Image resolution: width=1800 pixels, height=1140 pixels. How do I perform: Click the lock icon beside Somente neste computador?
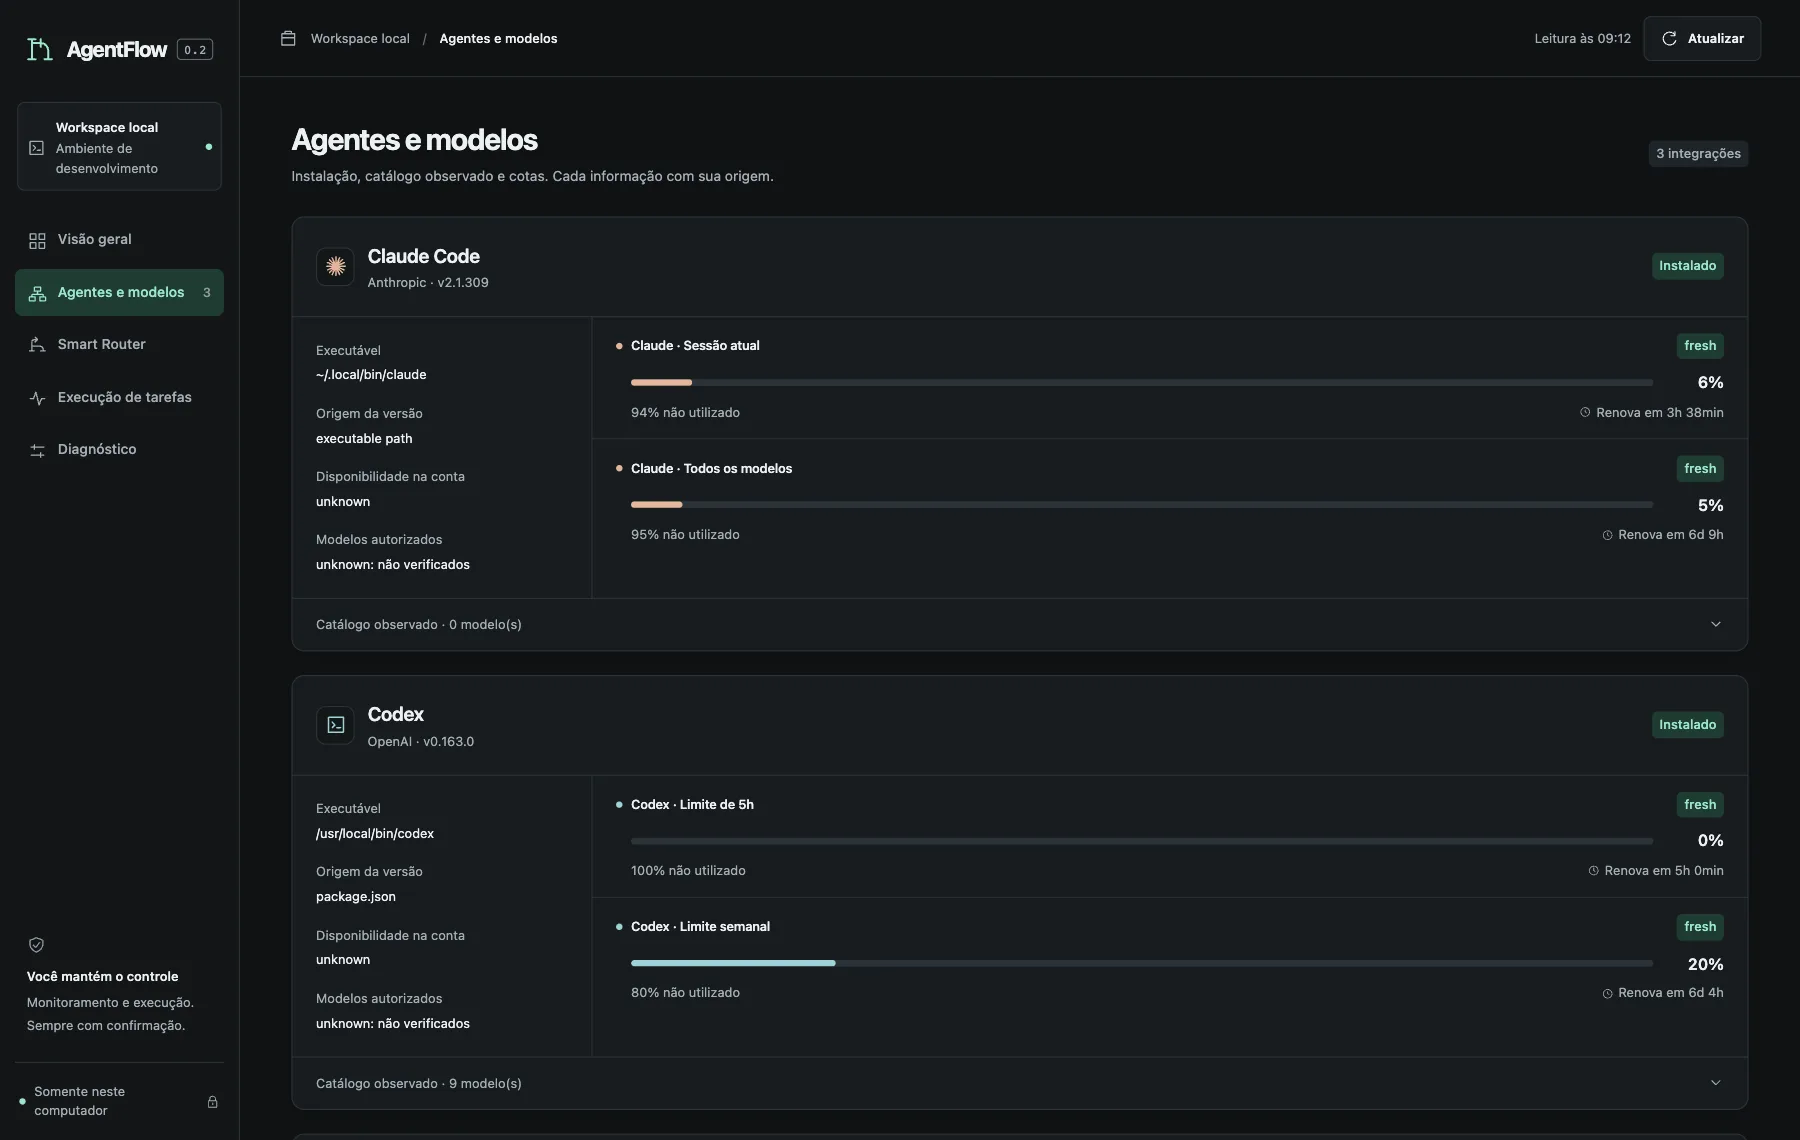coord(212,1102)
